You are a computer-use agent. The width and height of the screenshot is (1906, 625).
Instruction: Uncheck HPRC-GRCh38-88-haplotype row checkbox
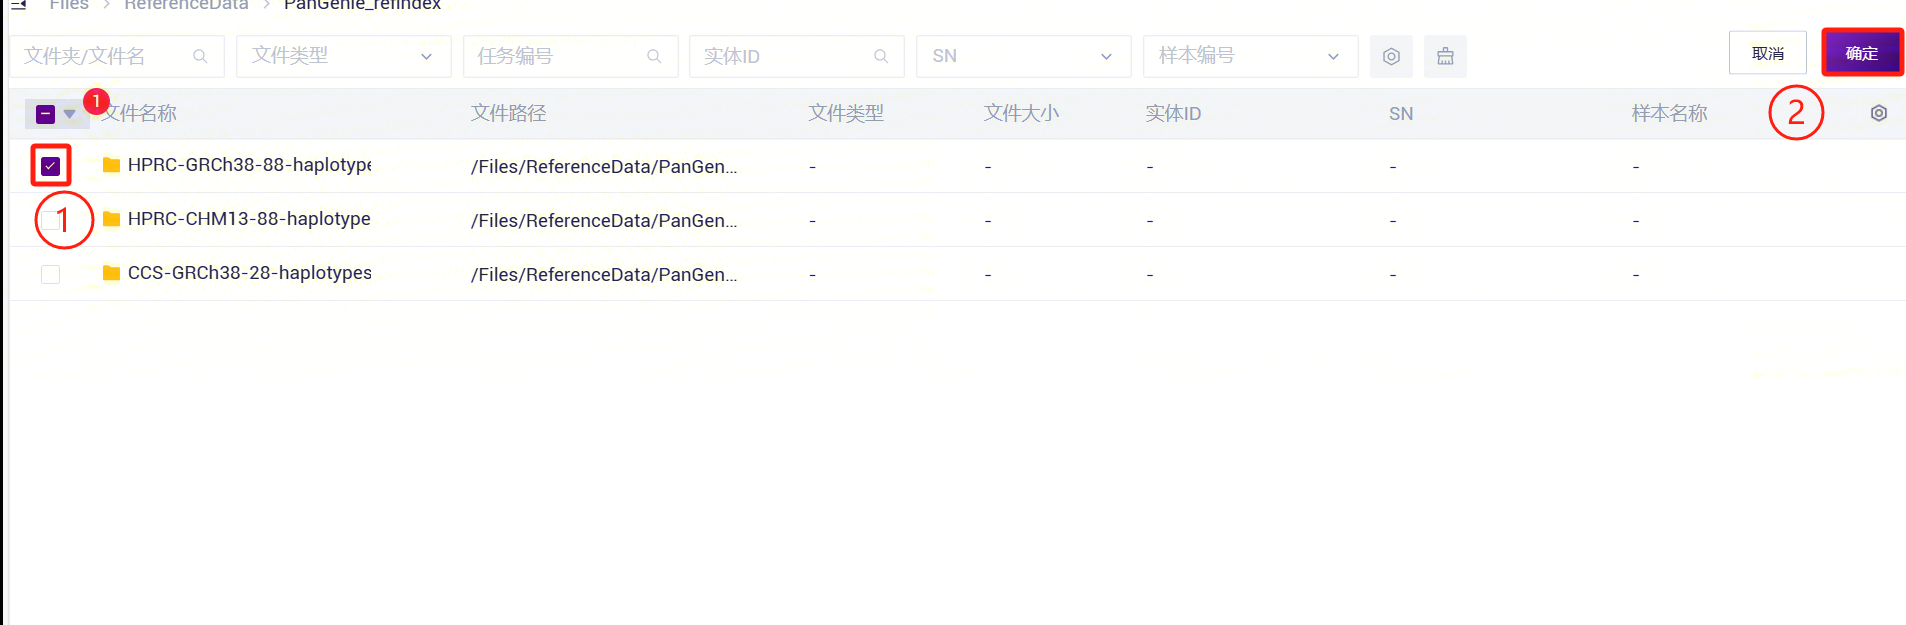(51, 166)
